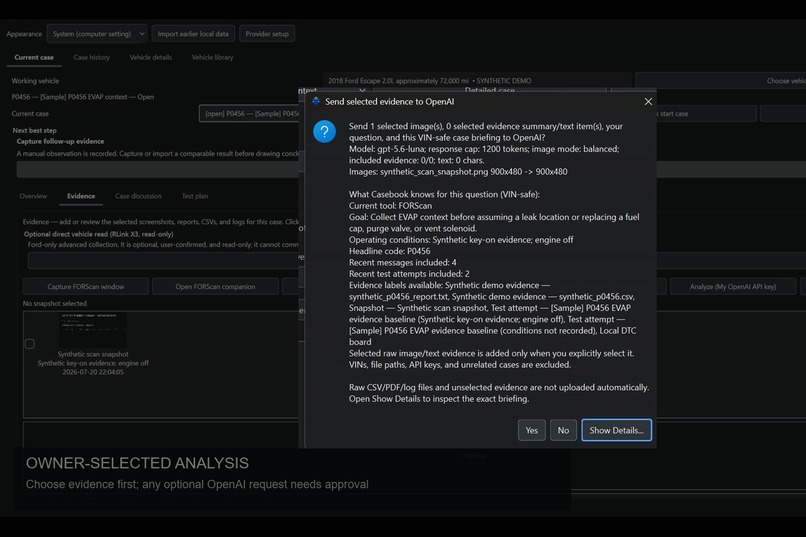Click the "Current tool: FORScan" line
This screenshot has width=806, height=537.
[390, 206]
